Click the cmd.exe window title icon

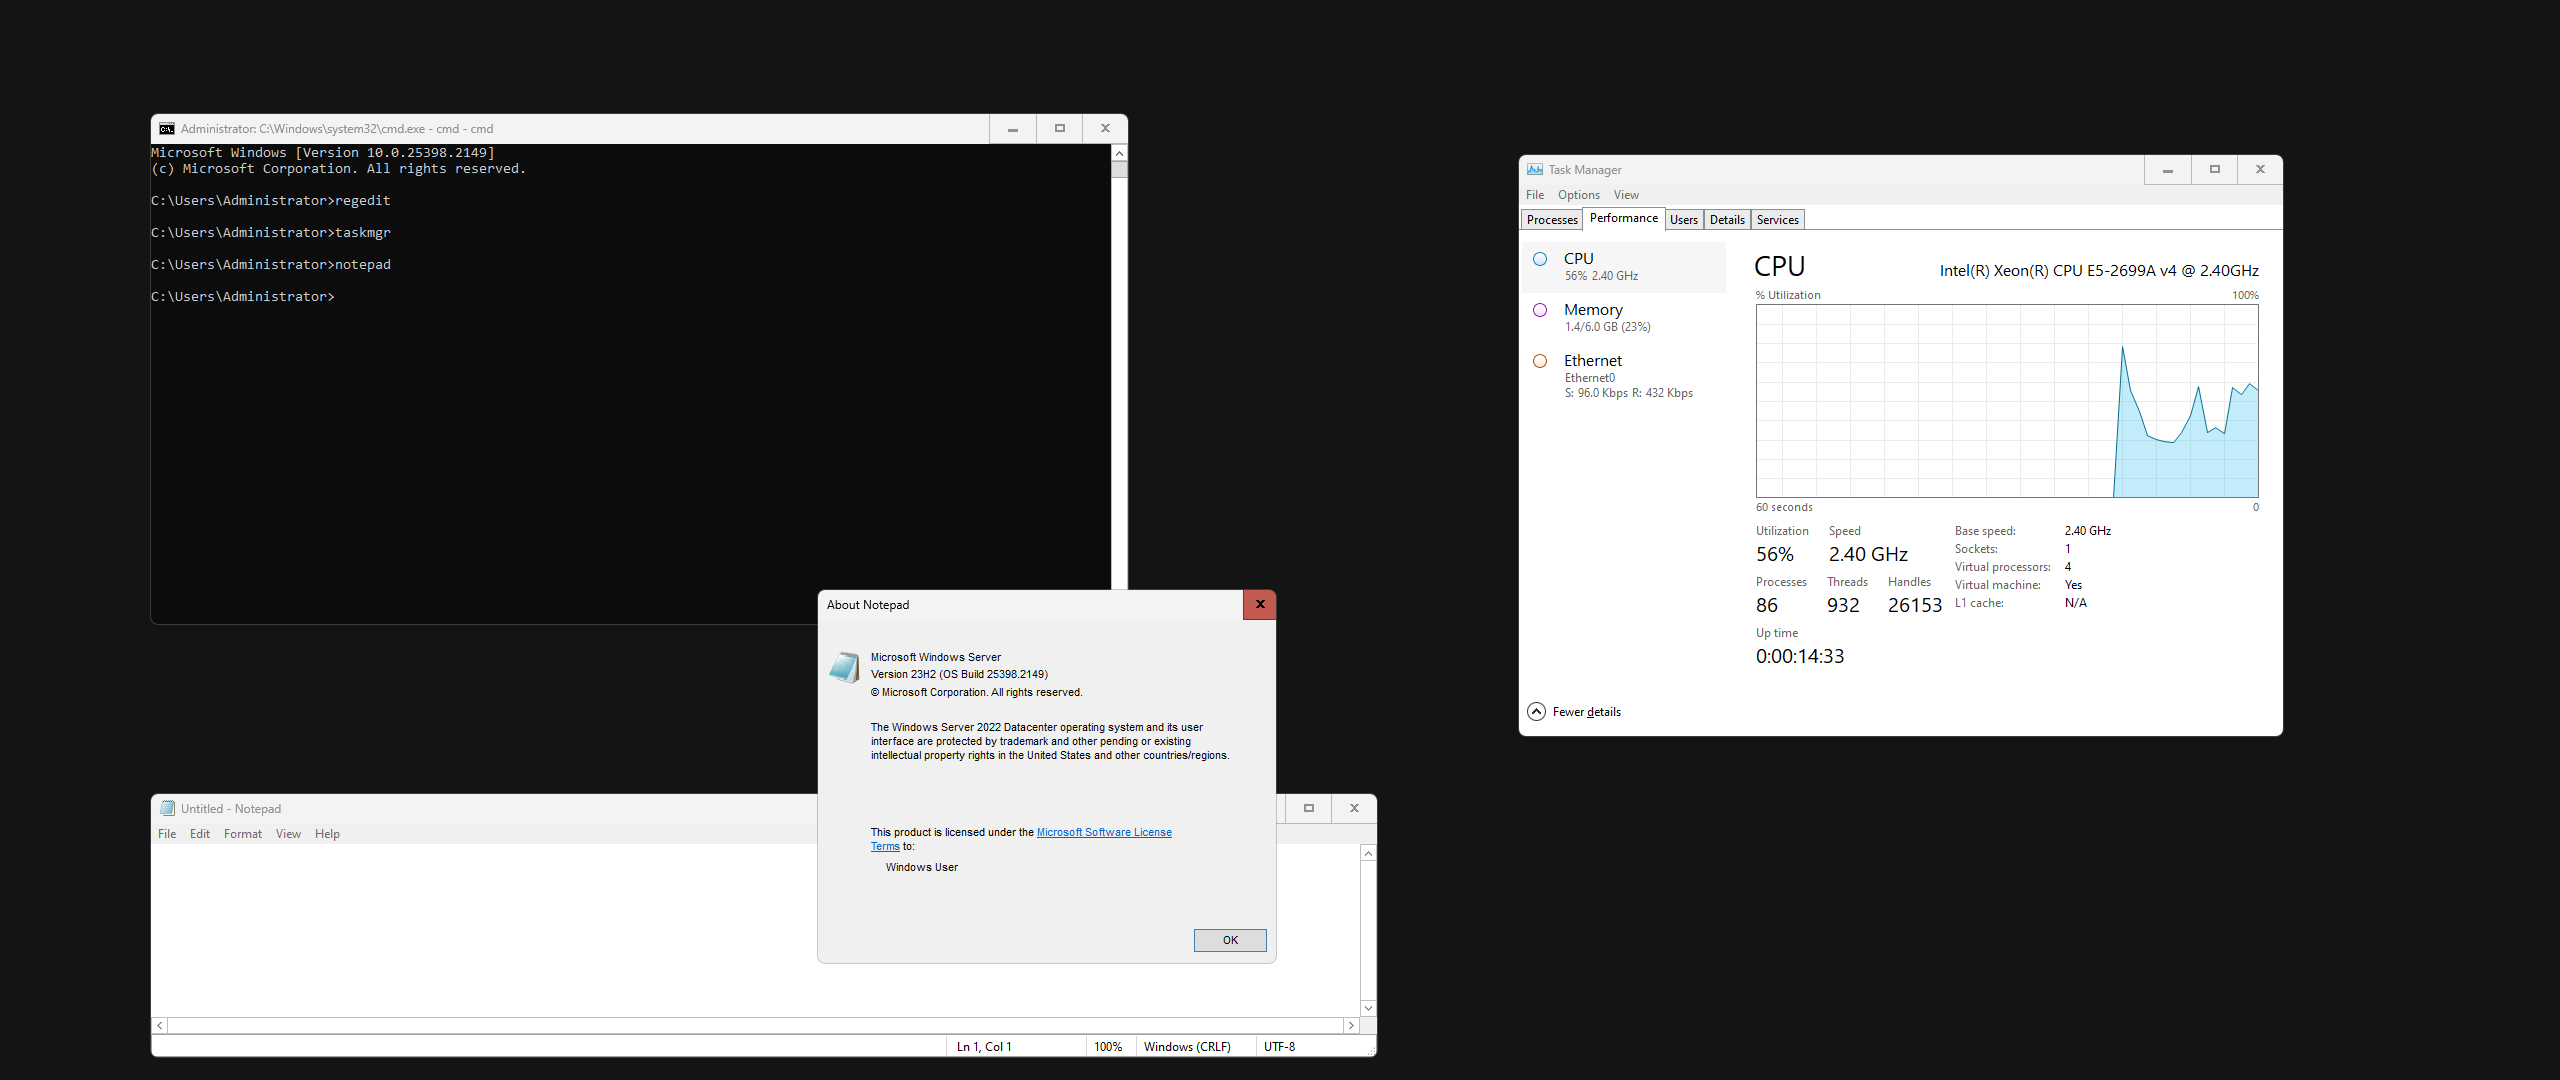(x=167, y=129)
